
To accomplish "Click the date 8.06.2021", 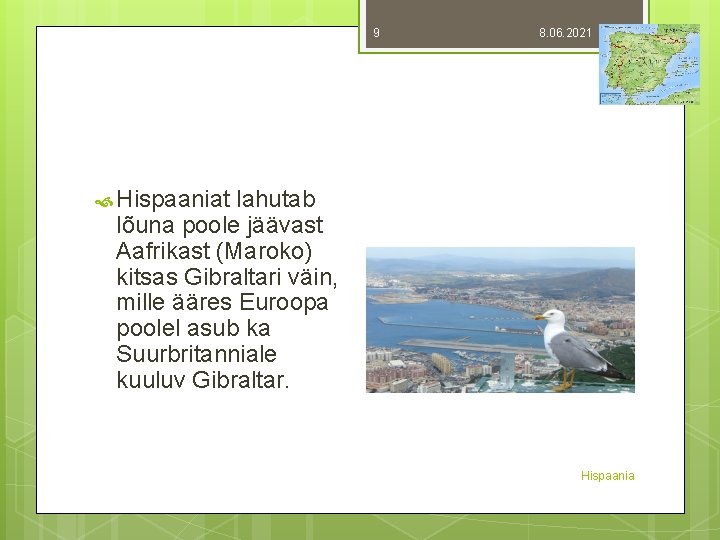I will 565,33.
